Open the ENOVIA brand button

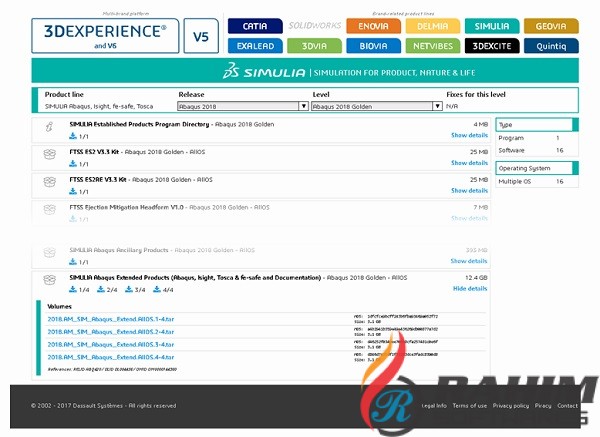coord(373,26)
